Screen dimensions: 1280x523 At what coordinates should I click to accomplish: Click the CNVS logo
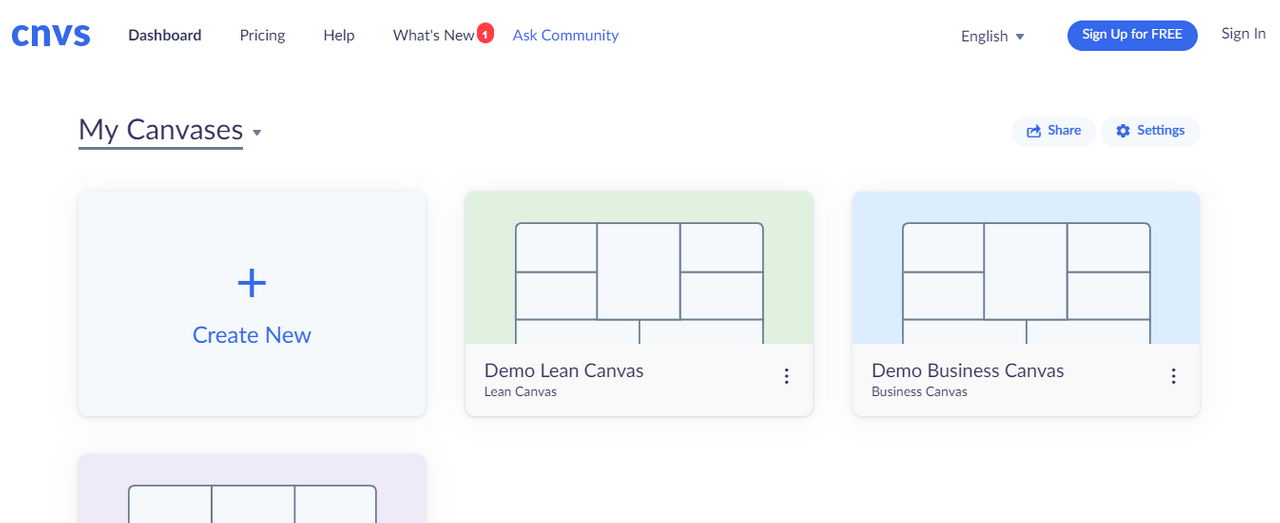coord(51,35)
